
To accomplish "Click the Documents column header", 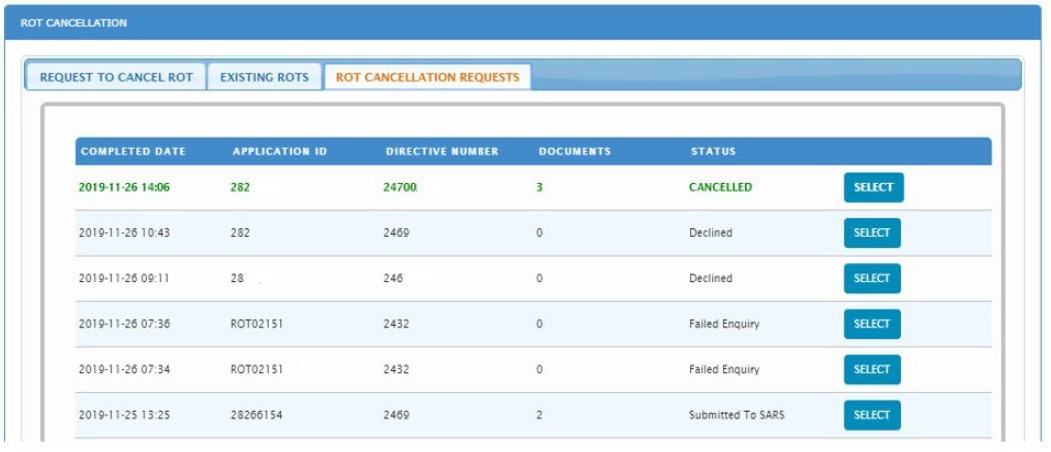I will pyautogui.click(x=574, y=152).
